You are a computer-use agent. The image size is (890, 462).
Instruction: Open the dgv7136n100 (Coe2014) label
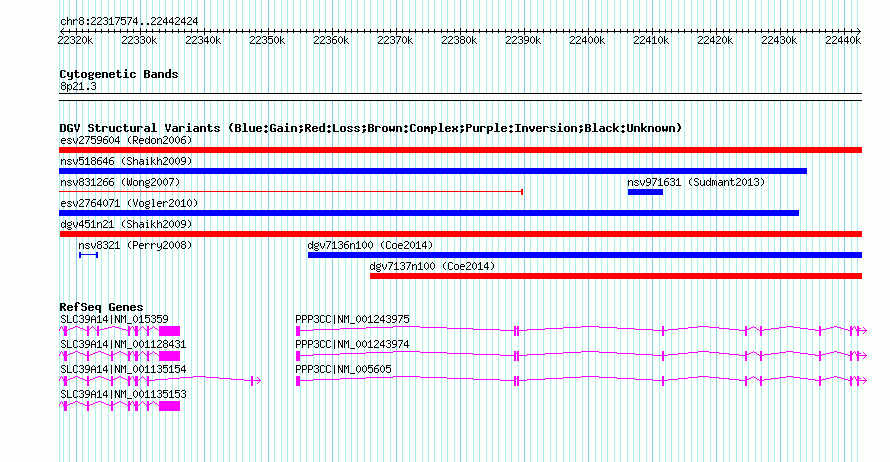pos(370,245)
